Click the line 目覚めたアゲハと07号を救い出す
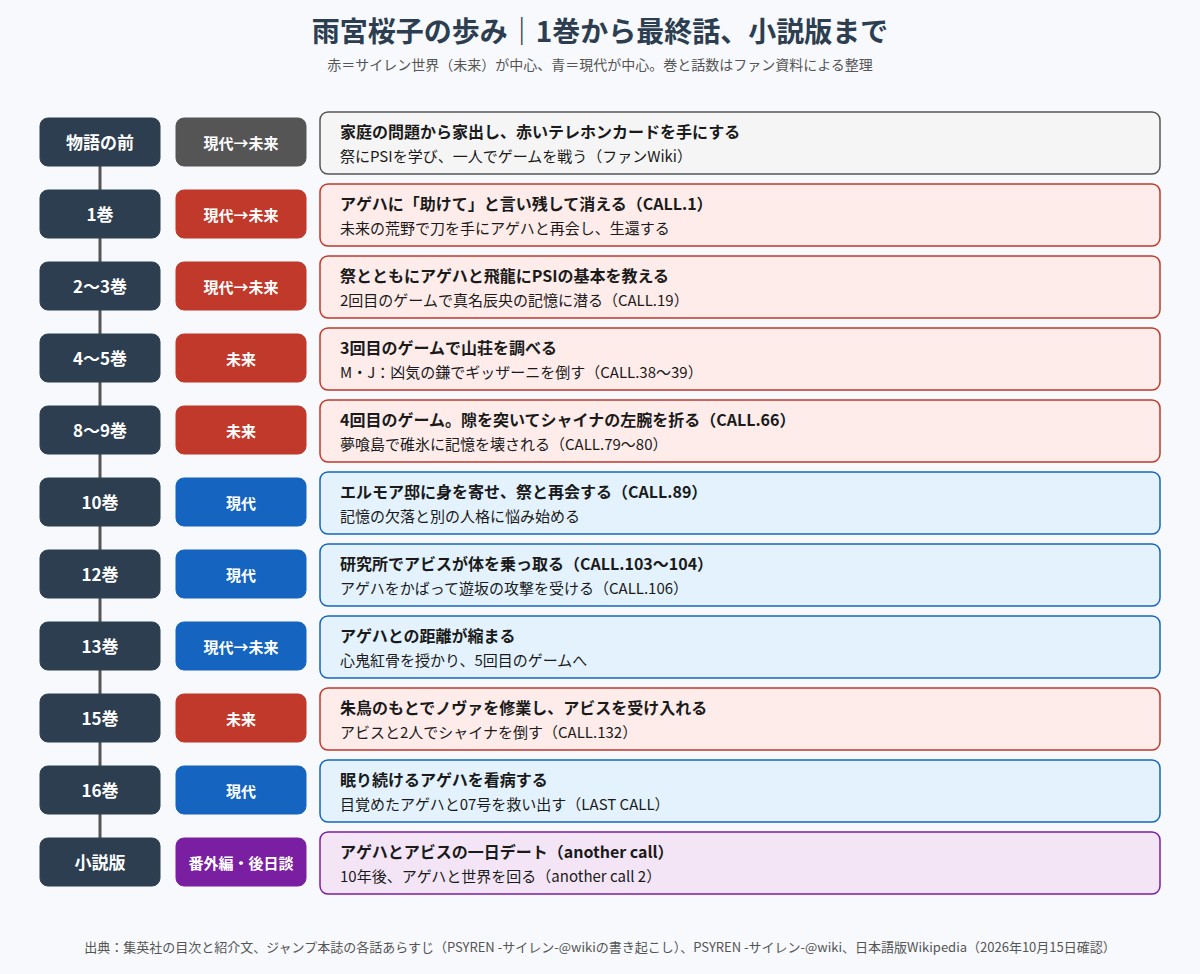1200x974 pixels. point(500,804)
